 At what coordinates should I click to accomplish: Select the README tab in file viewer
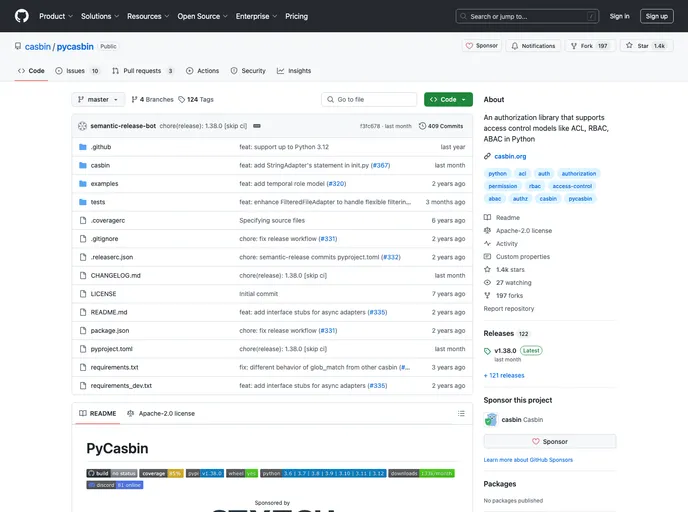coord(97,414)
